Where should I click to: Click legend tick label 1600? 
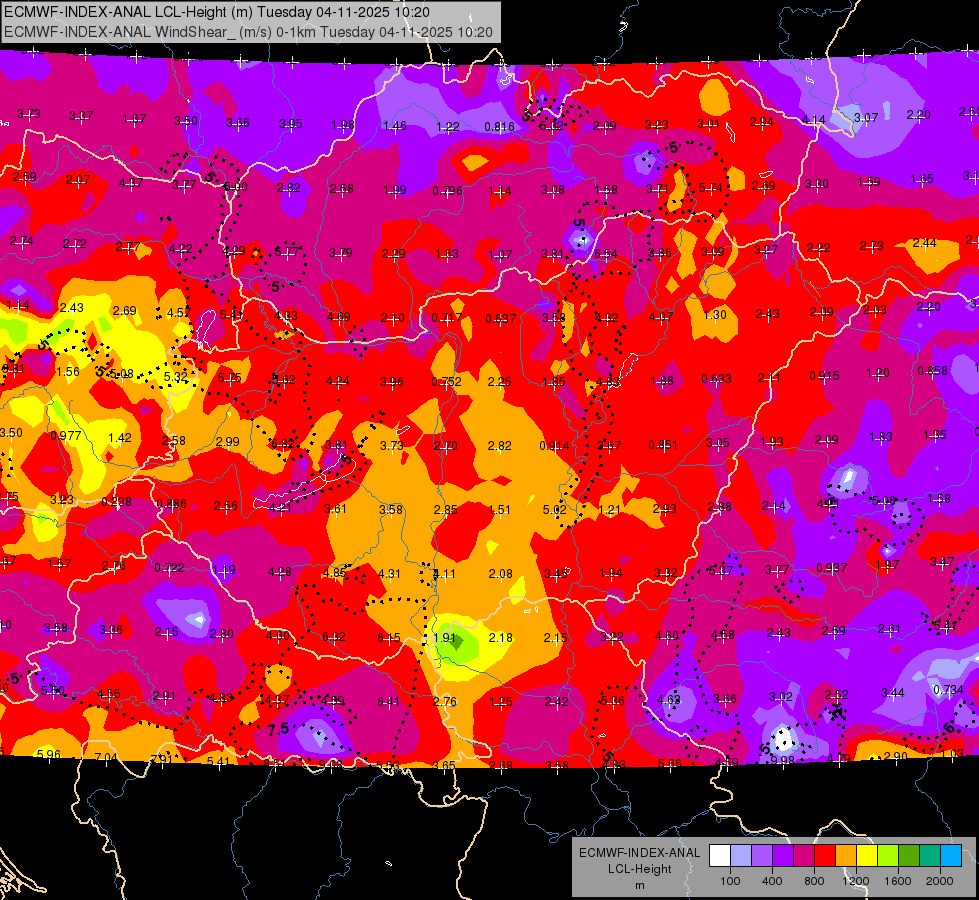tap(898, 881)
